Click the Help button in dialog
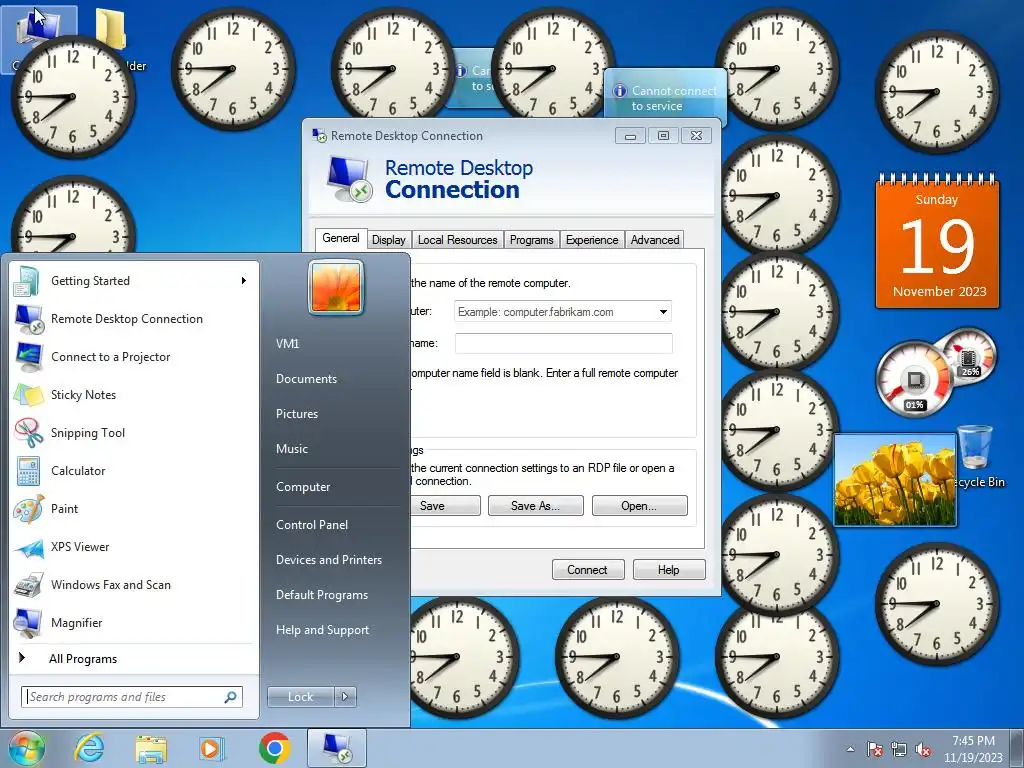The width and height of the screenshot is (1024, 768). [669, 569]
